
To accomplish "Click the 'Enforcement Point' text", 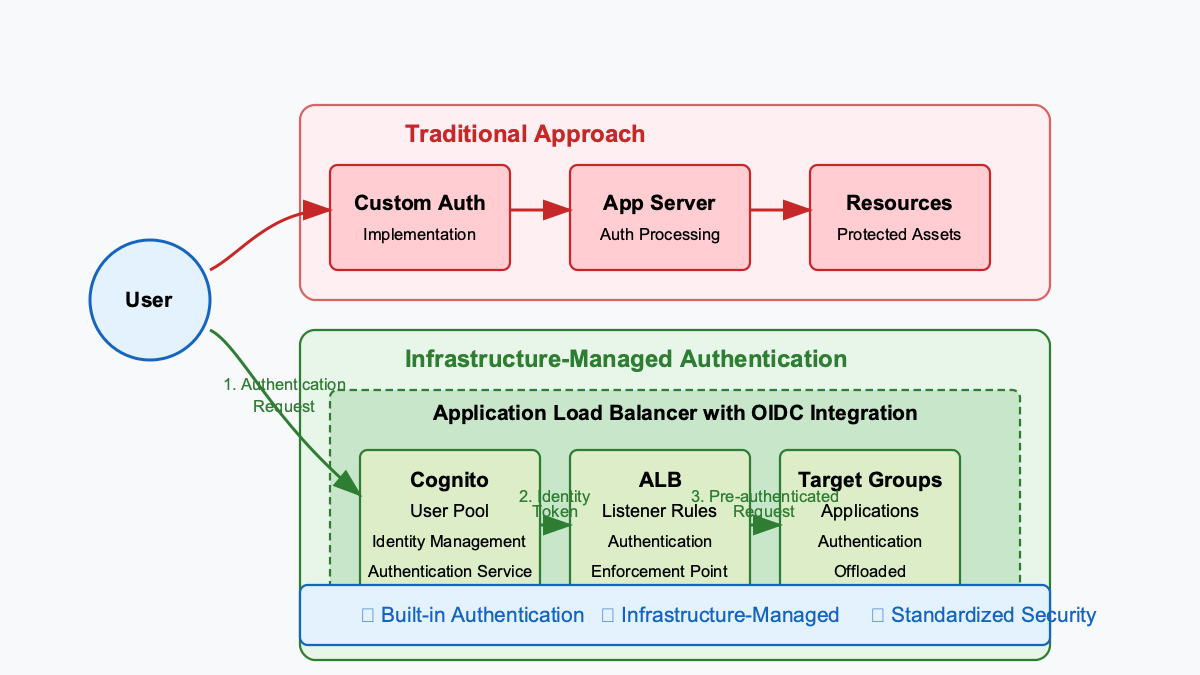I will (660, 572).
